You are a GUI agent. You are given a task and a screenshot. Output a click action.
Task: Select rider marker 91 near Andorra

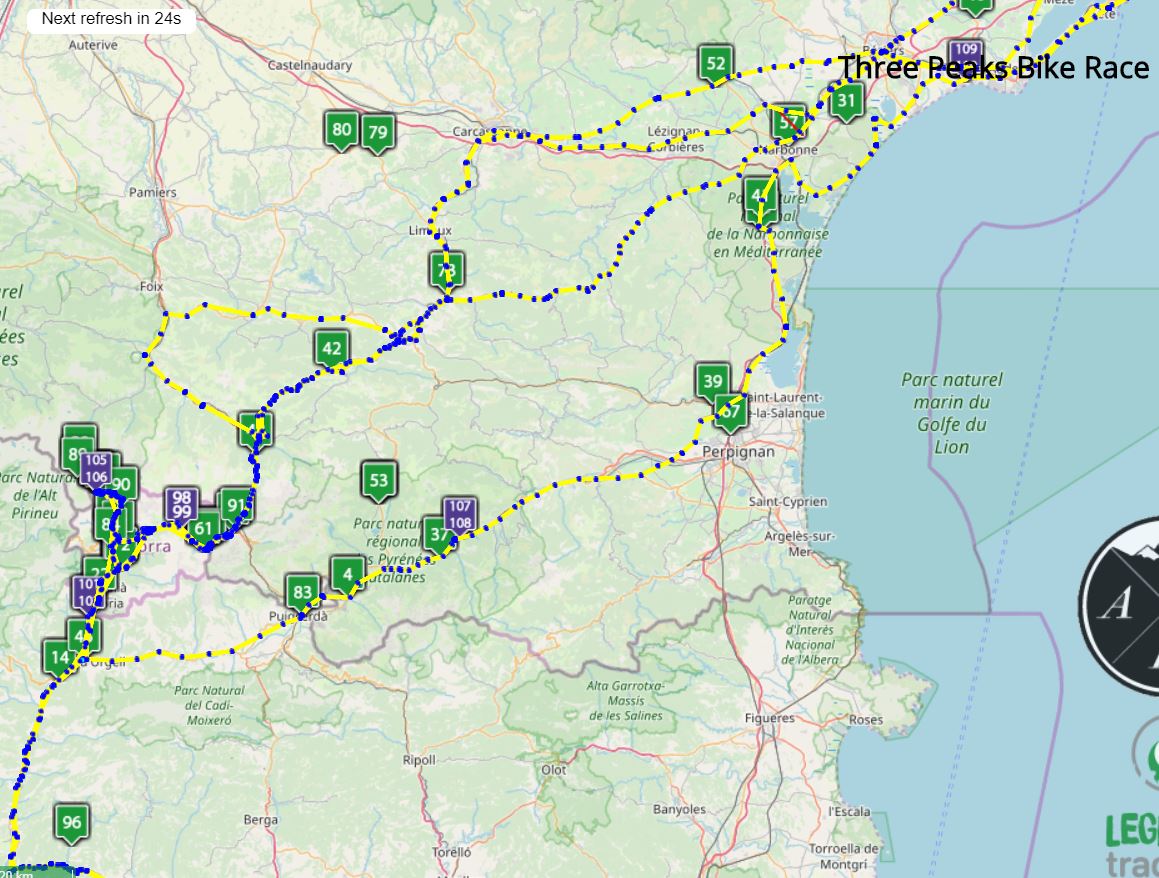click(237, 506)
